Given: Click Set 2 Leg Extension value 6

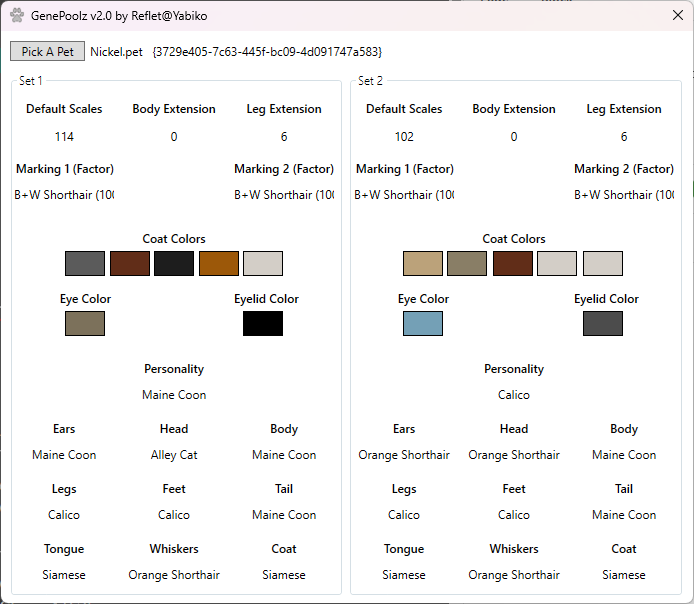Looking at the screenshot, I should click(x=624, y=137).
